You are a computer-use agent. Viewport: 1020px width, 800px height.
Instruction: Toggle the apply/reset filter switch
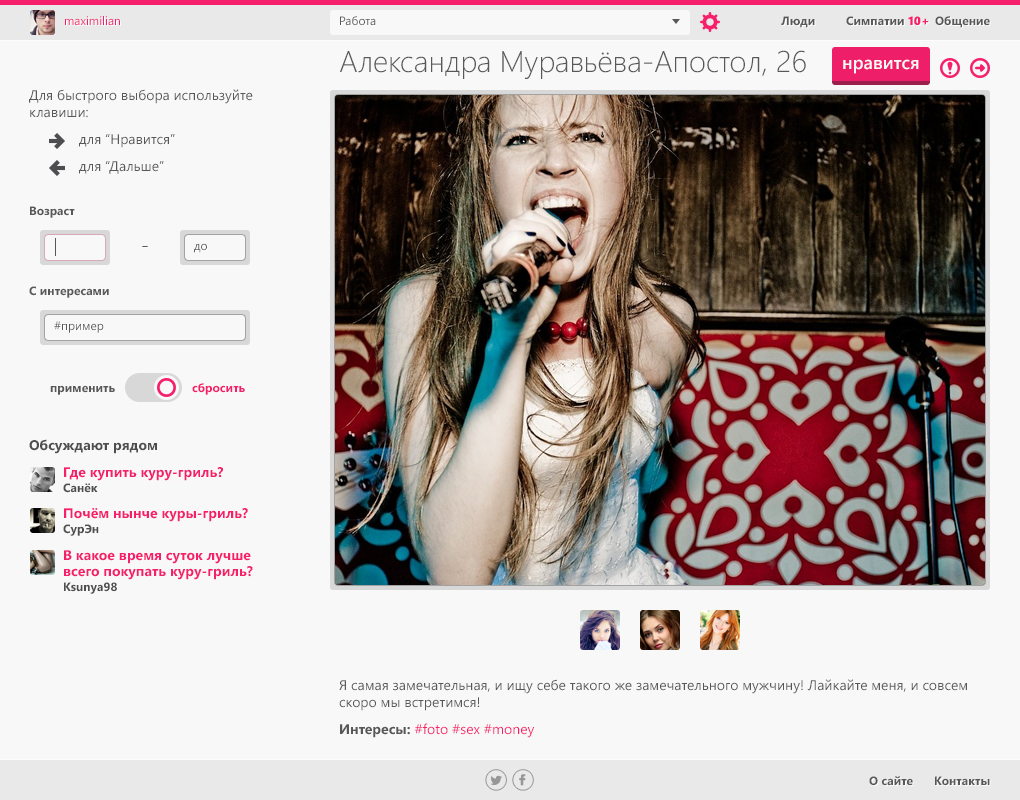tap(154, 388)
